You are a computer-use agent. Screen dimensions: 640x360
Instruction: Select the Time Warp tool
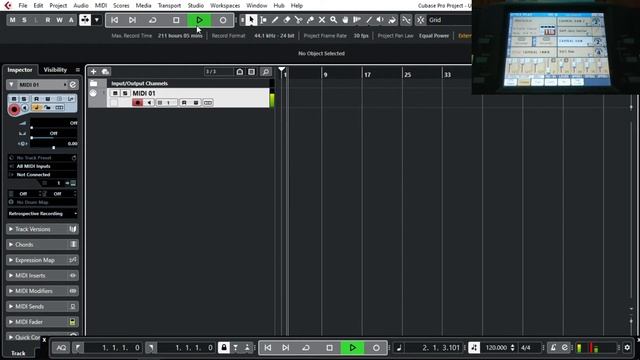357,20
